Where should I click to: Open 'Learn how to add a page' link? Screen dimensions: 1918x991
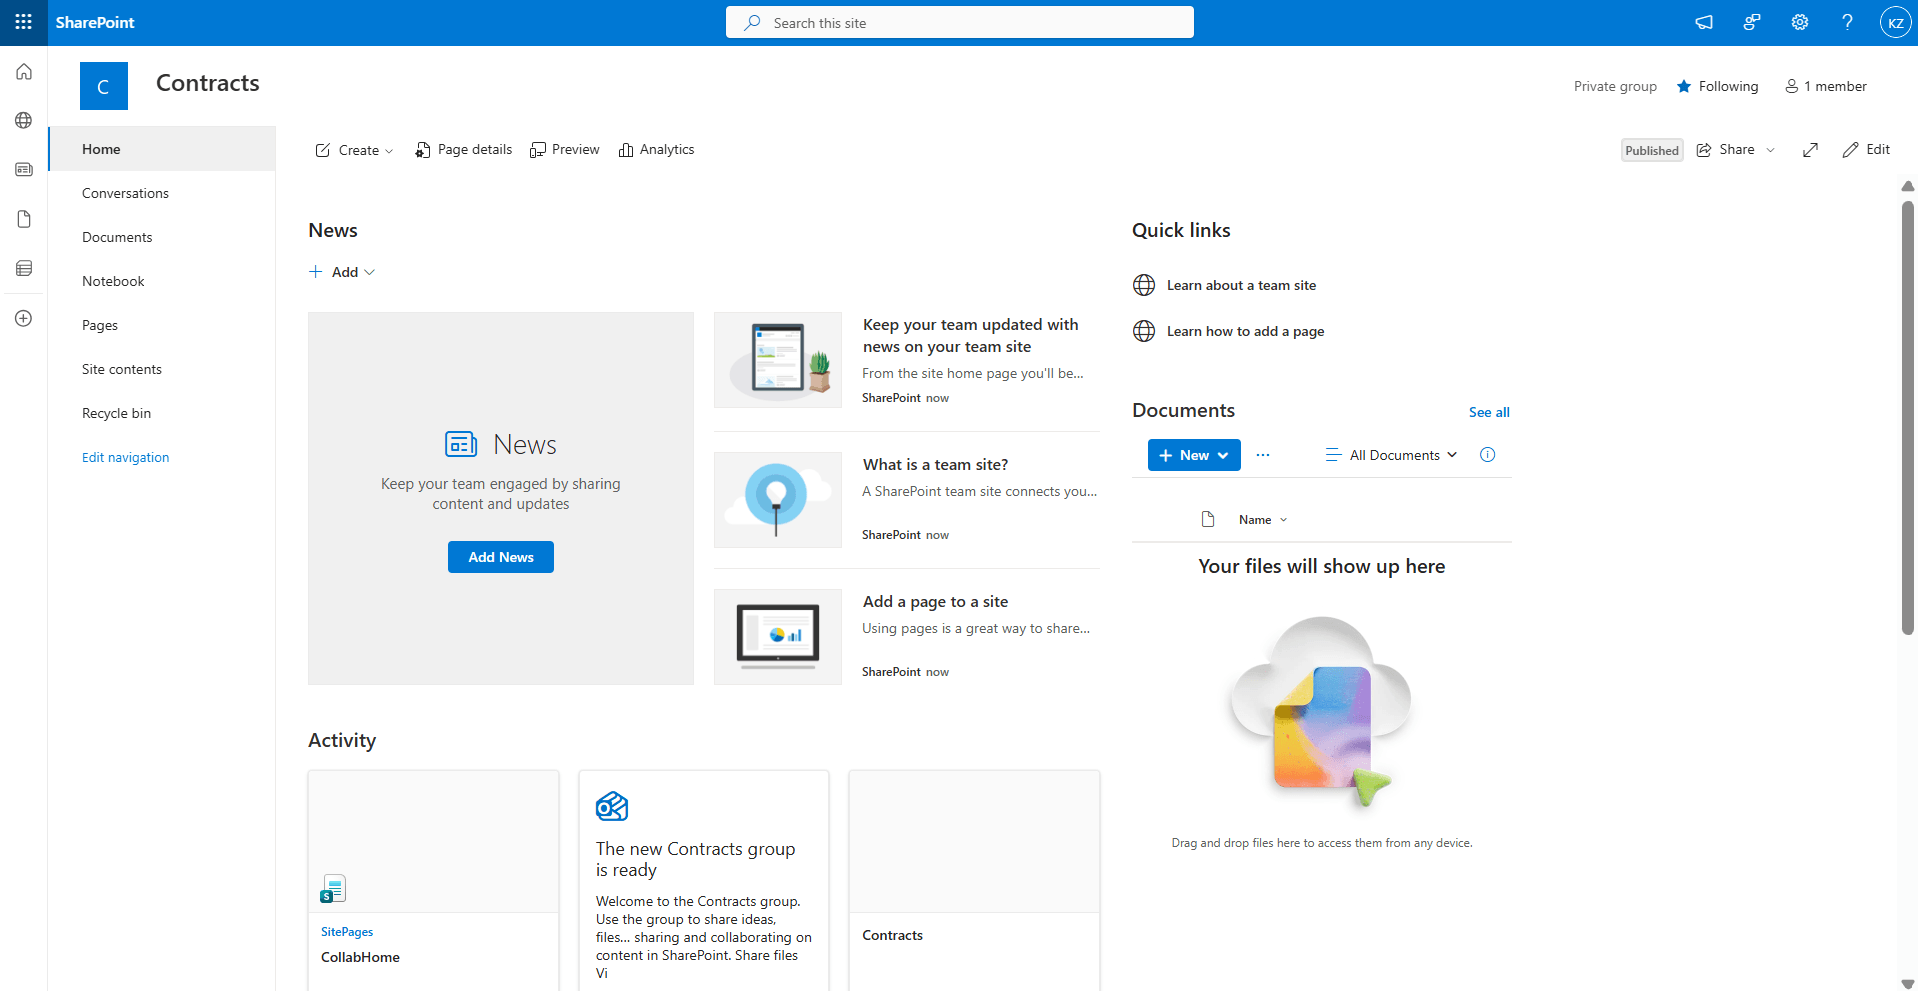click(x=1245, y=331)
